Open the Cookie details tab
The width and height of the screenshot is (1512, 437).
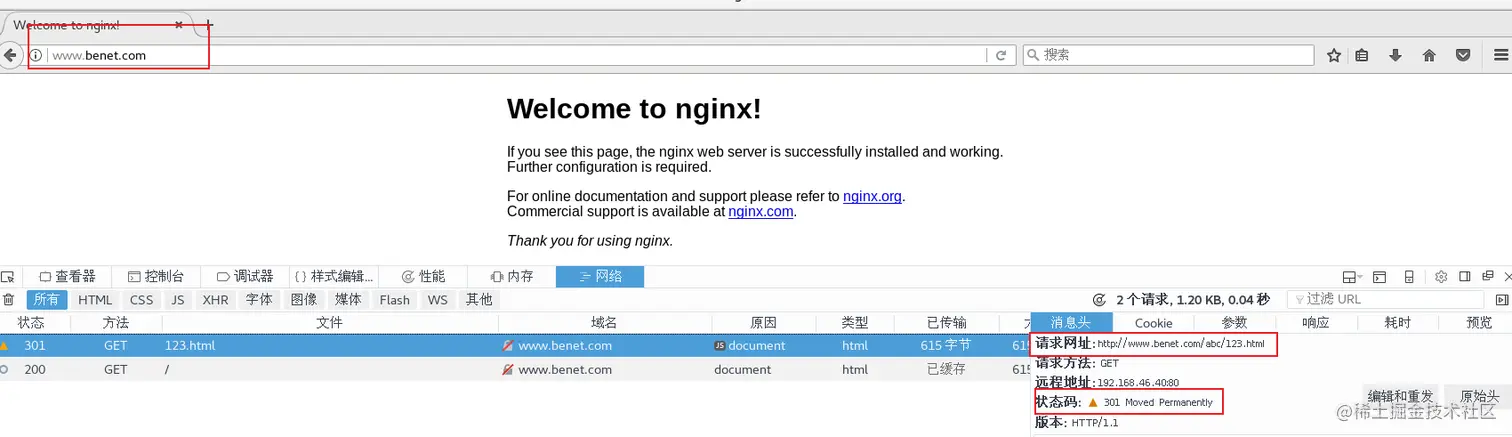tap(1153, 322)
